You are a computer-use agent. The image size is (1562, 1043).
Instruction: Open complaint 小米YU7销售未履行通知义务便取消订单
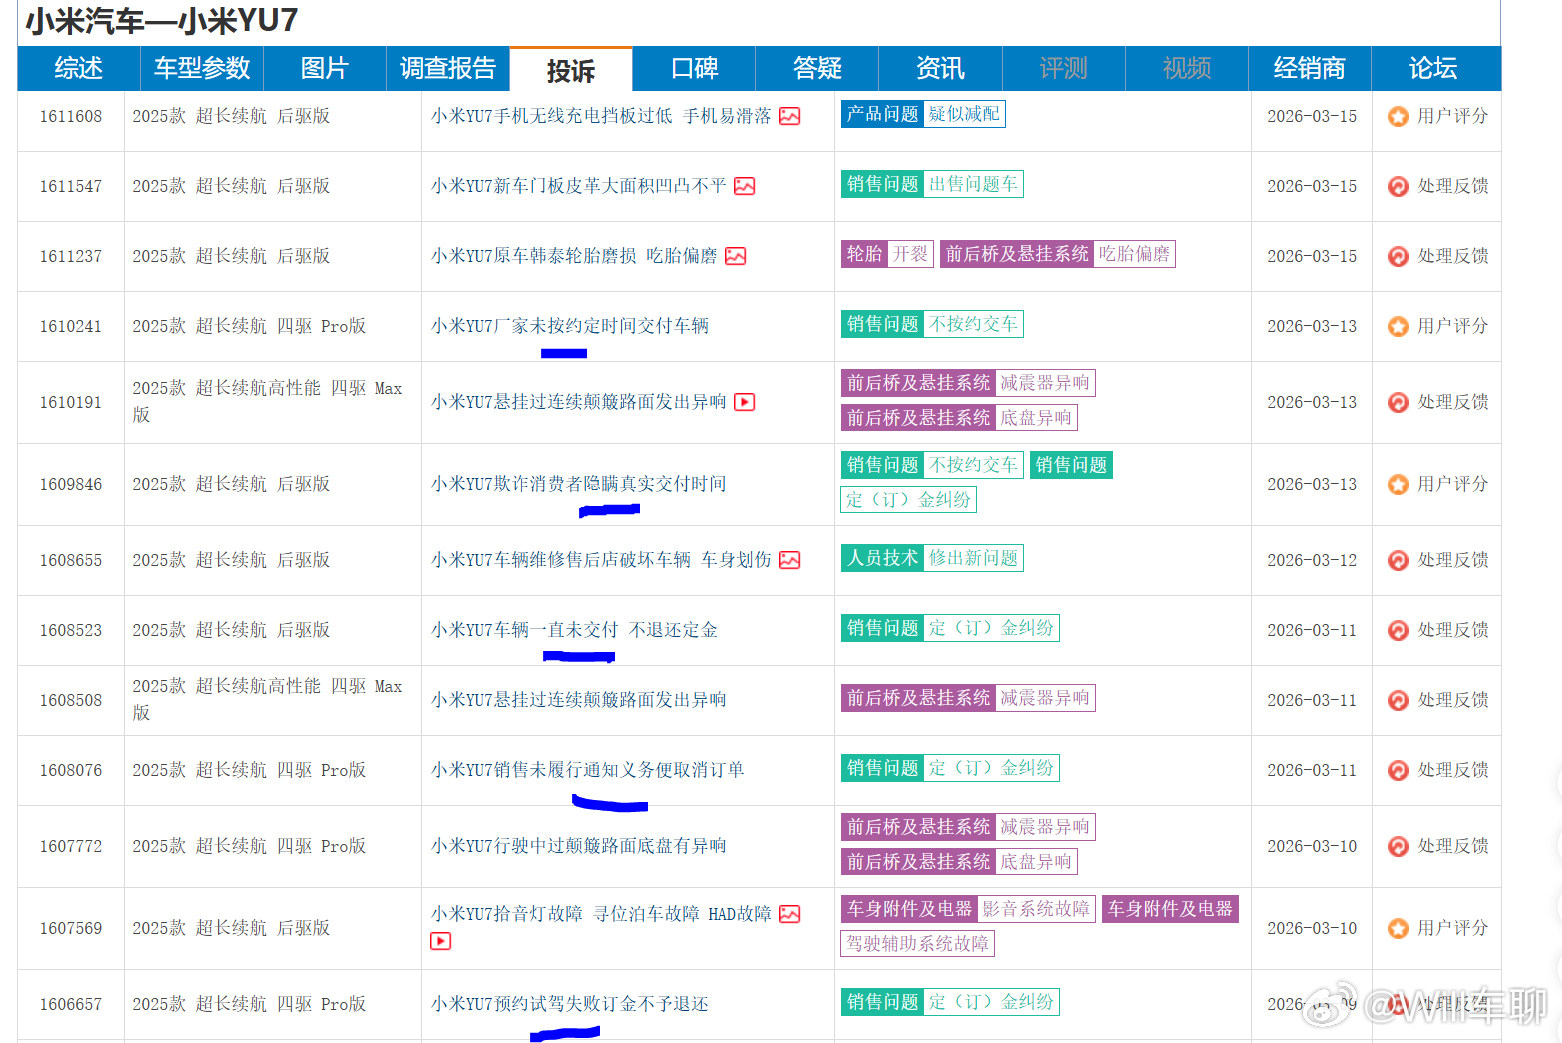(x=588, y=770)
